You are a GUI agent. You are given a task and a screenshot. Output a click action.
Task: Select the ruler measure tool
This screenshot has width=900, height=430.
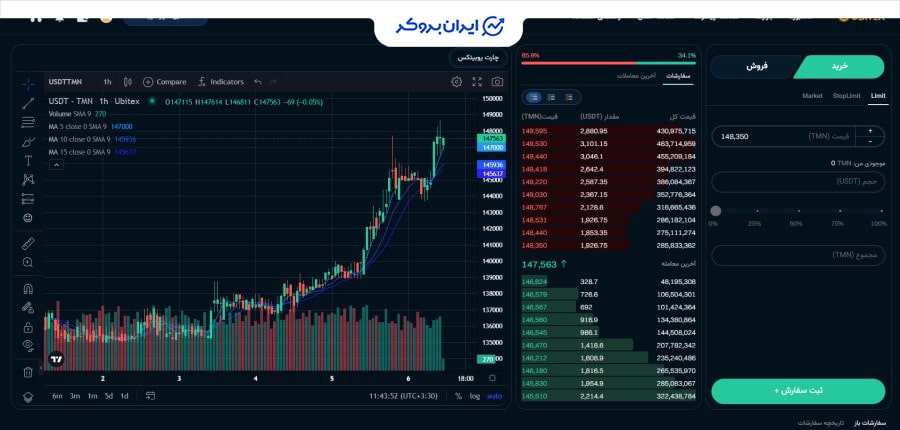click(x=28, y=243)
